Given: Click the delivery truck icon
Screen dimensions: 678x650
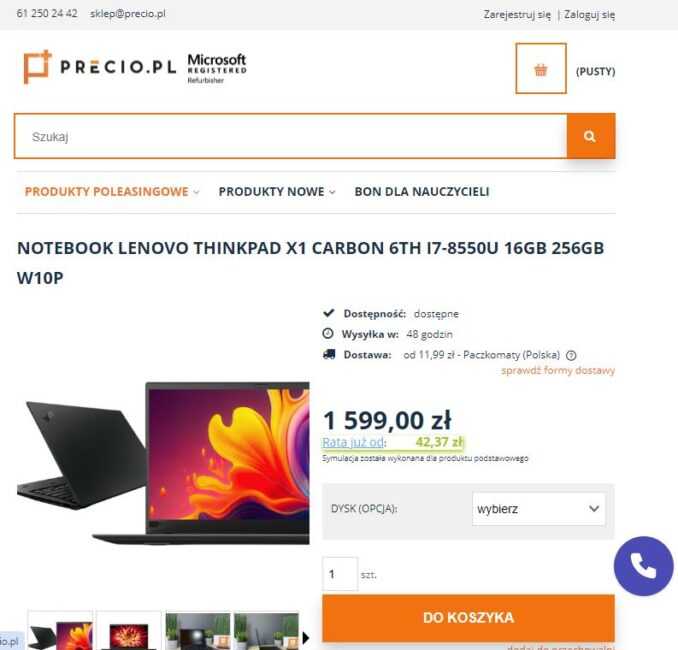Looking at the screenshot, I should click(x=329, y=355).
